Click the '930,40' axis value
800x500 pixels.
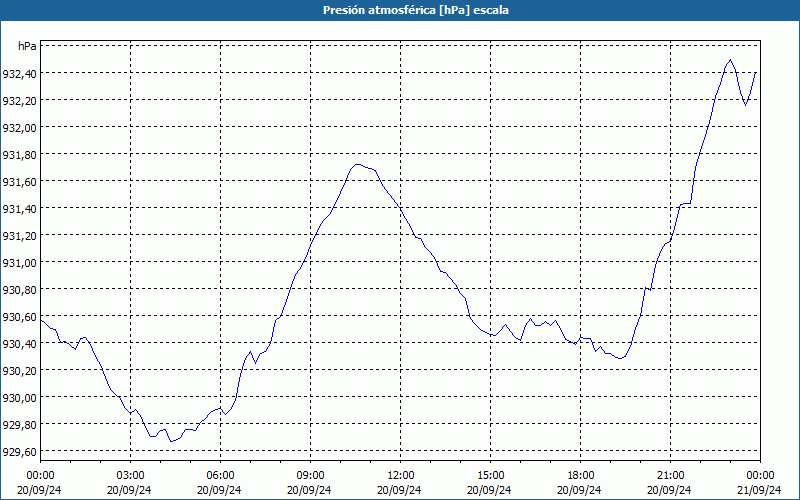[19, 344]
